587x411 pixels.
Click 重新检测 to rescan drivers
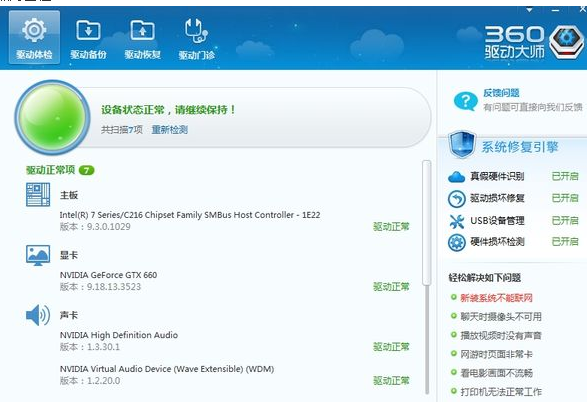point(170,130)
